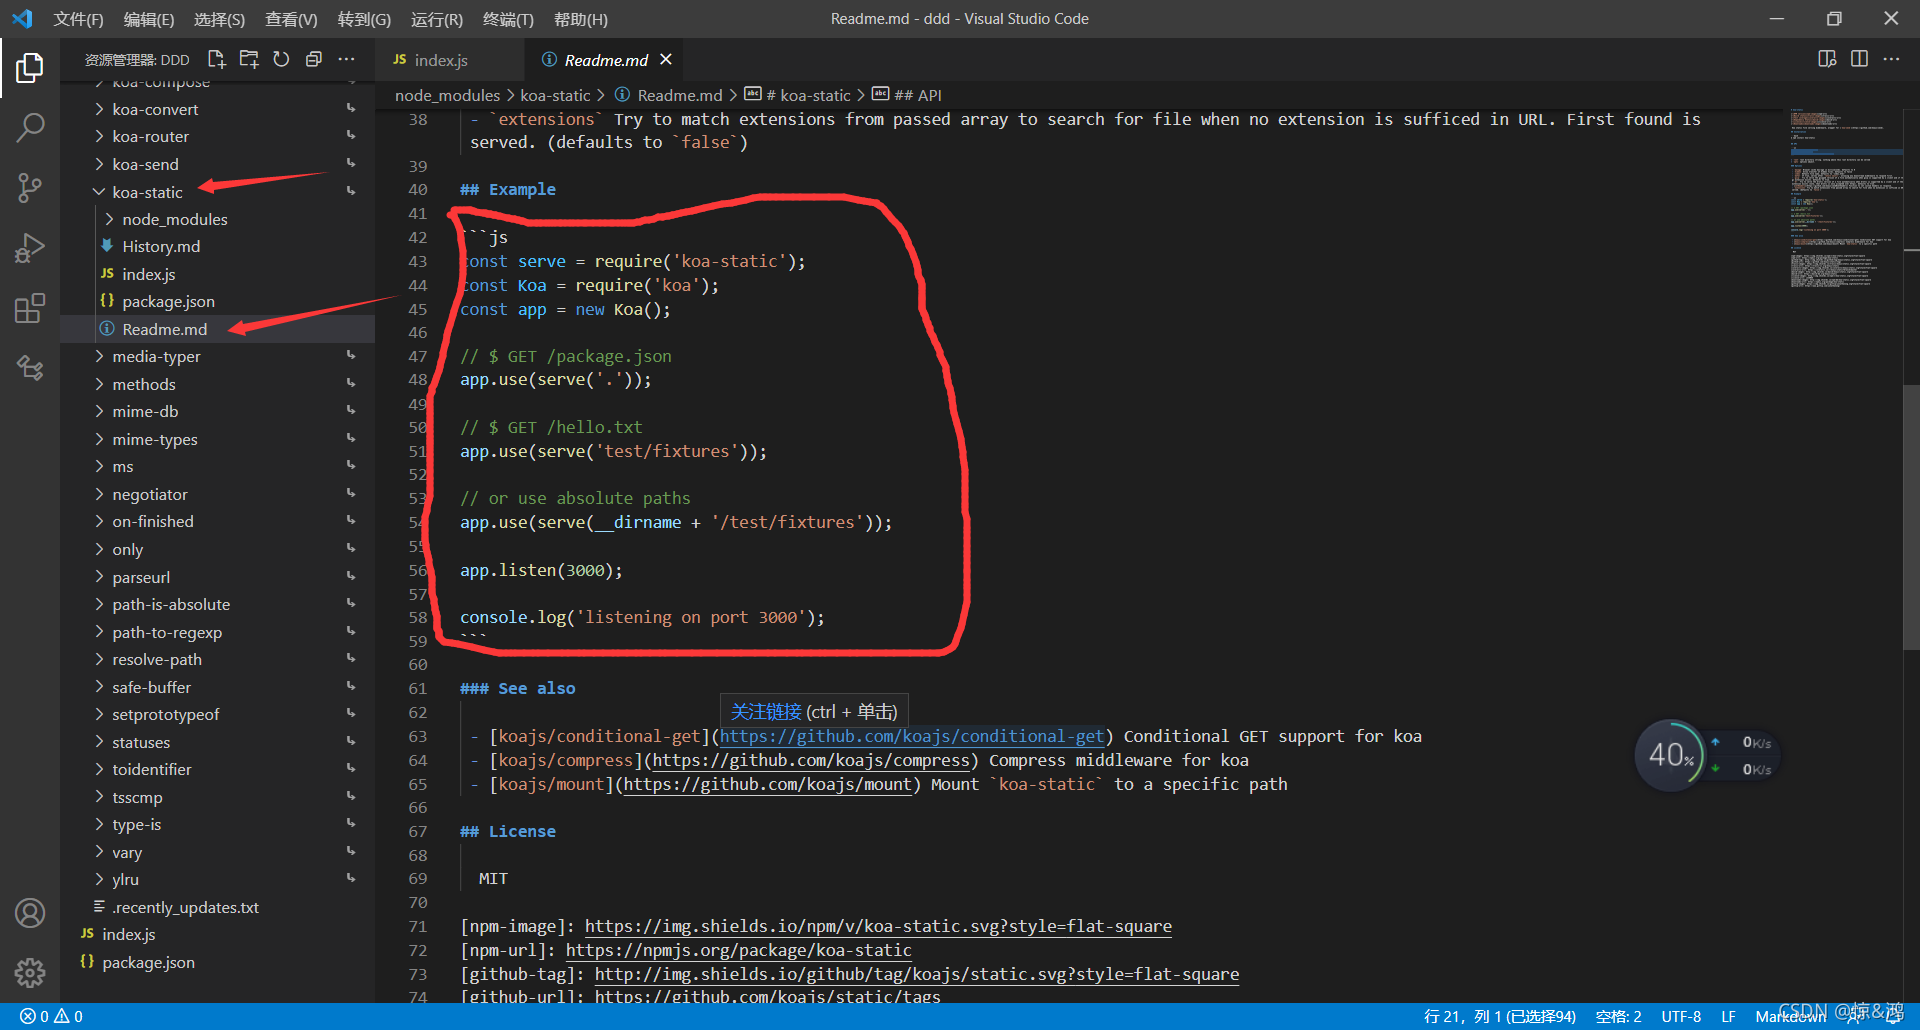Open the 查看(V) menu
Viewport: 1920px width, 1030px height.
pos(291,19)
